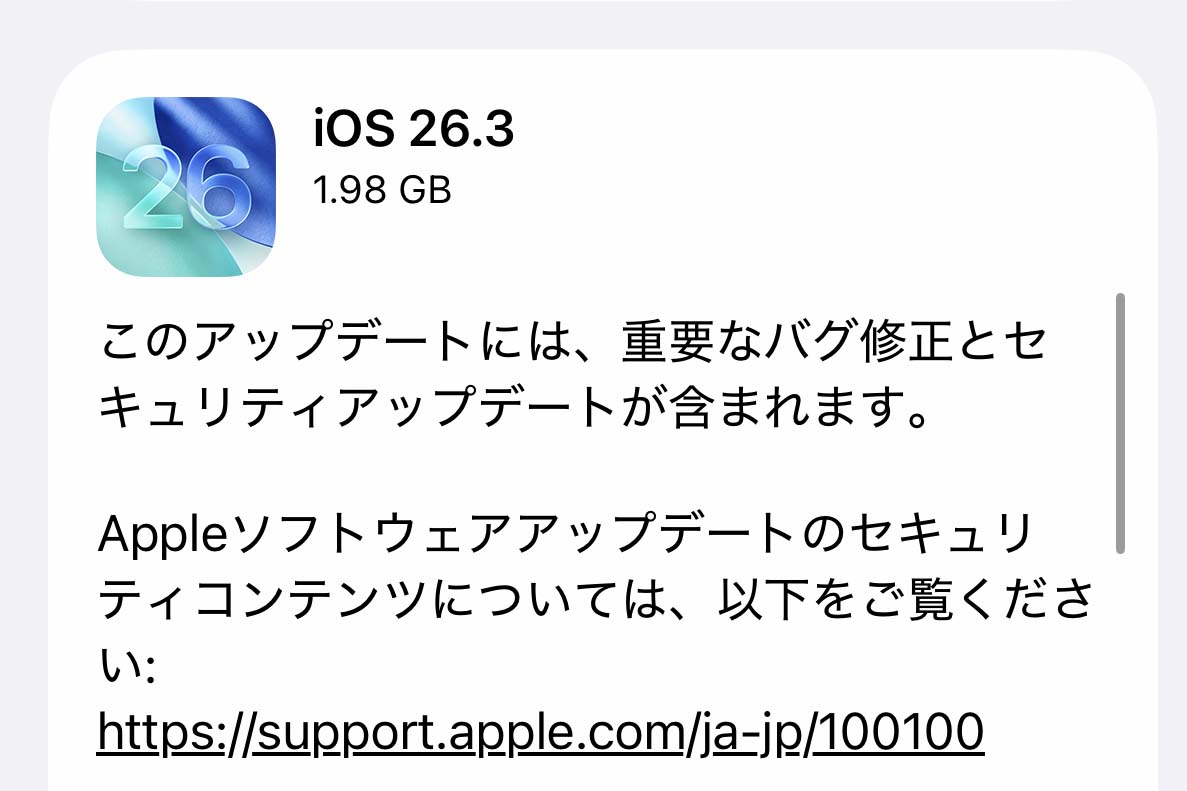1187x791 pixels.
Task: Click the ja-jp segment of the link
Action: click(x=747, y=733)
